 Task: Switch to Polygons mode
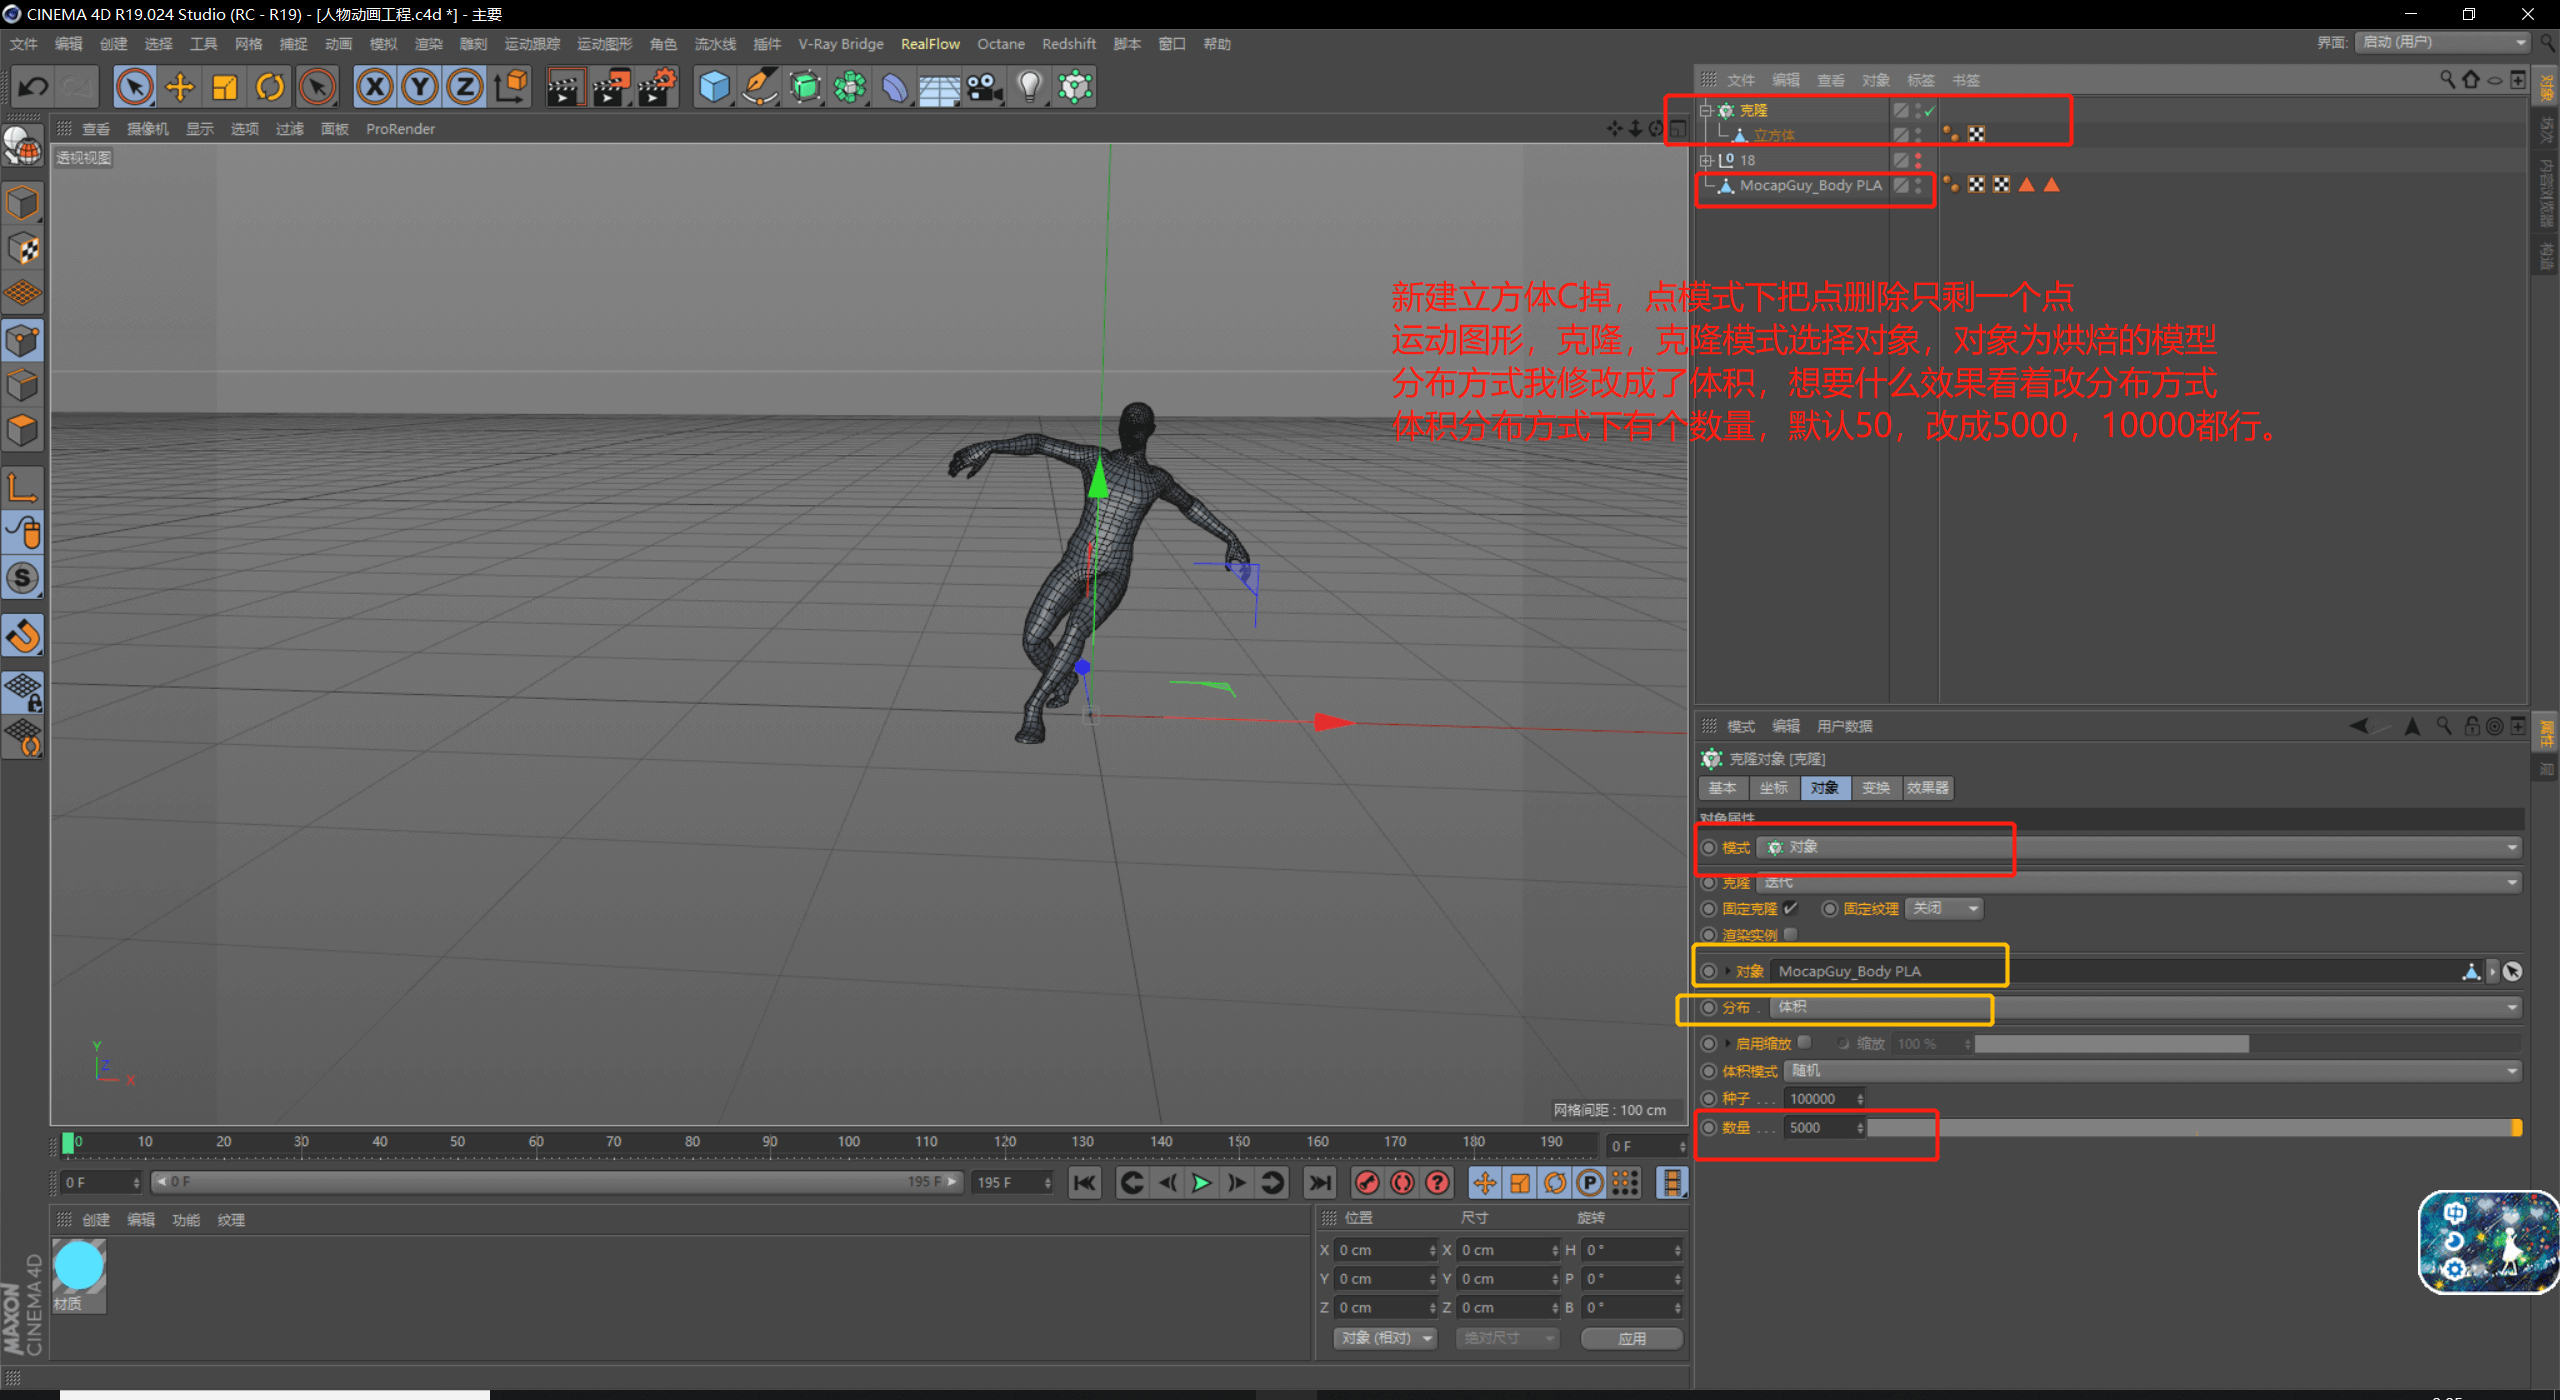click(23, 431)
